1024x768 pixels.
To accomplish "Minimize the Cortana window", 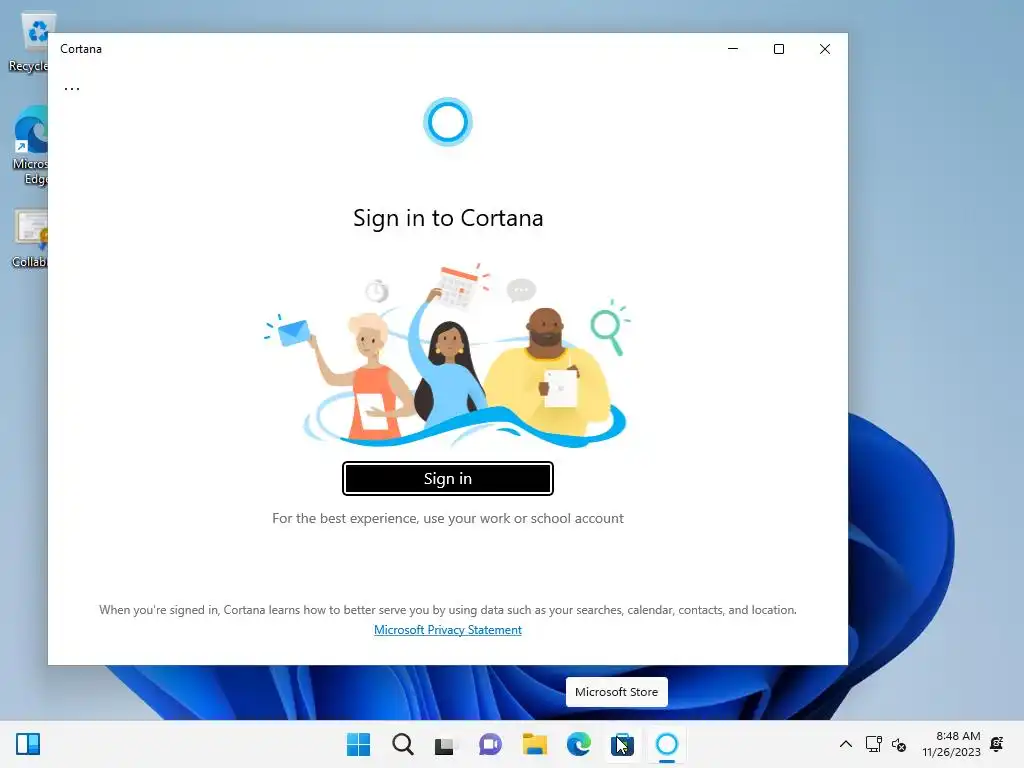I will click(733, 49).
